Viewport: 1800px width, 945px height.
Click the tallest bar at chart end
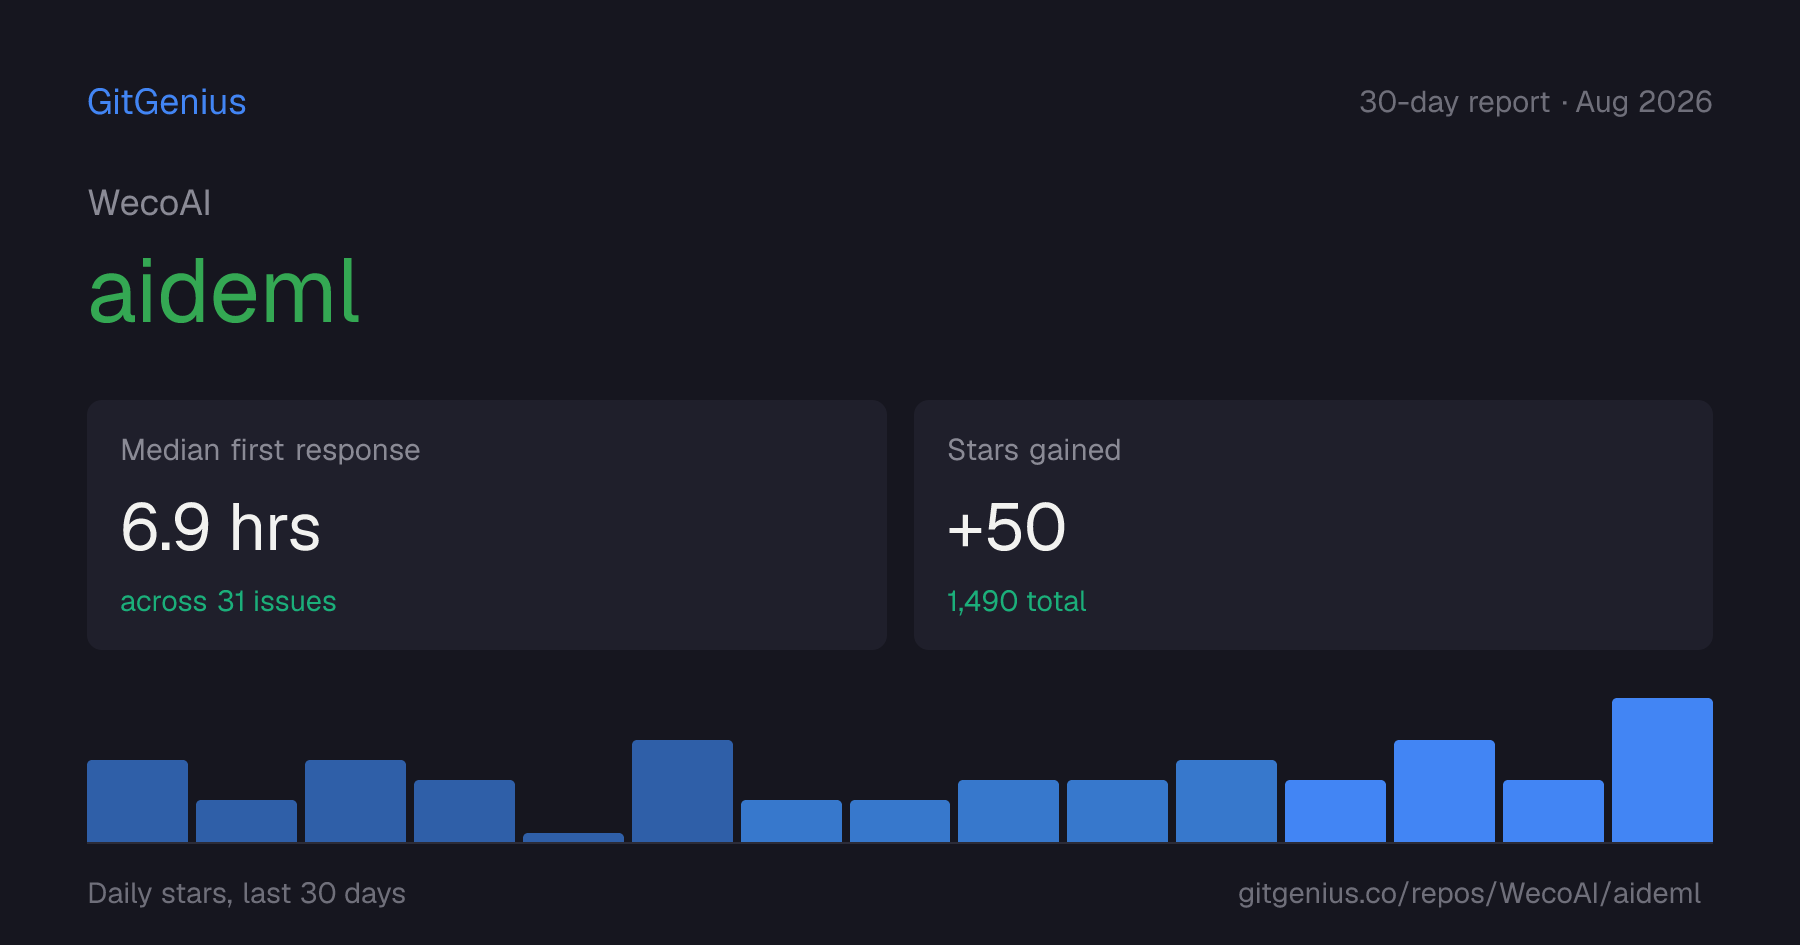click(1662, 770)
